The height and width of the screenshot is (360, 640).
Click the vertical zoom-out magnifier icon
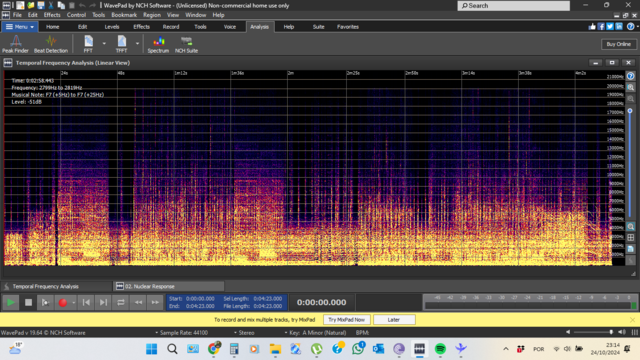click(631, 99)
